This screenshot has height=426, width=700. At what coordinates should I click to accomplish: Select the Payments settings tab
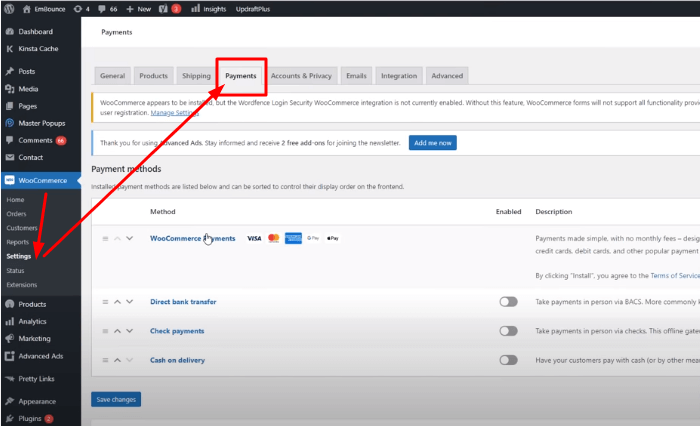pos(241,76)
